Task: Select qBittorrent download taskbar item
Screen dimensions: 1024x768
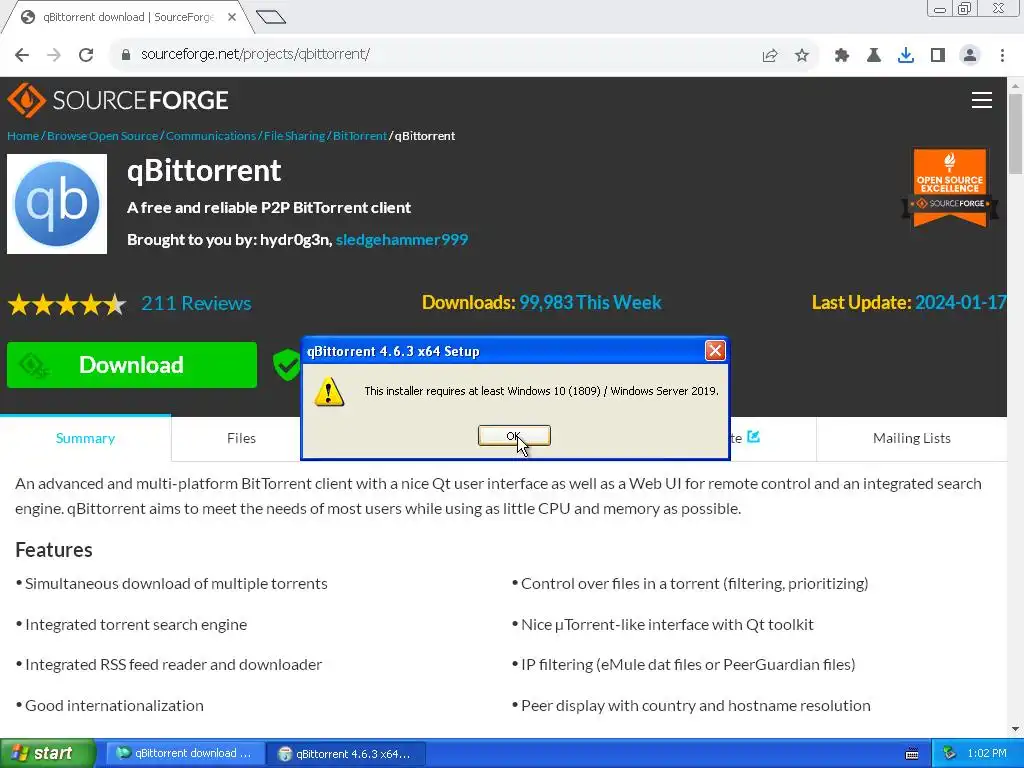Action: [x=184, y=753]
